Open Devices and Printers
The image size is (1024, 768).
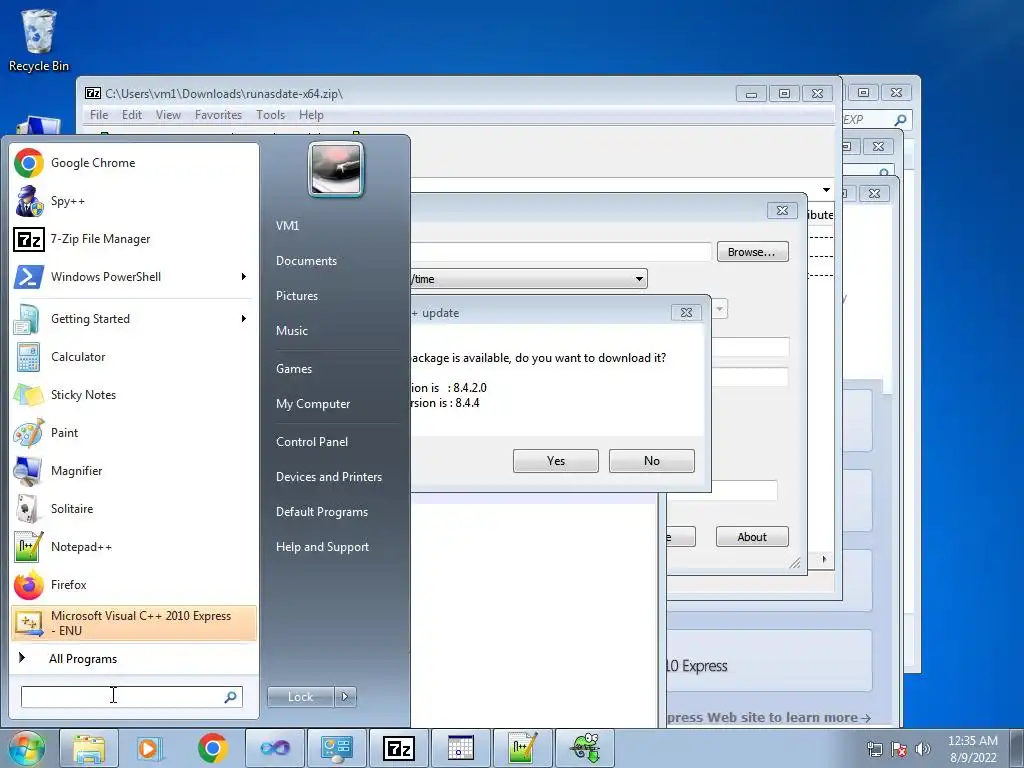pos(328,477)
